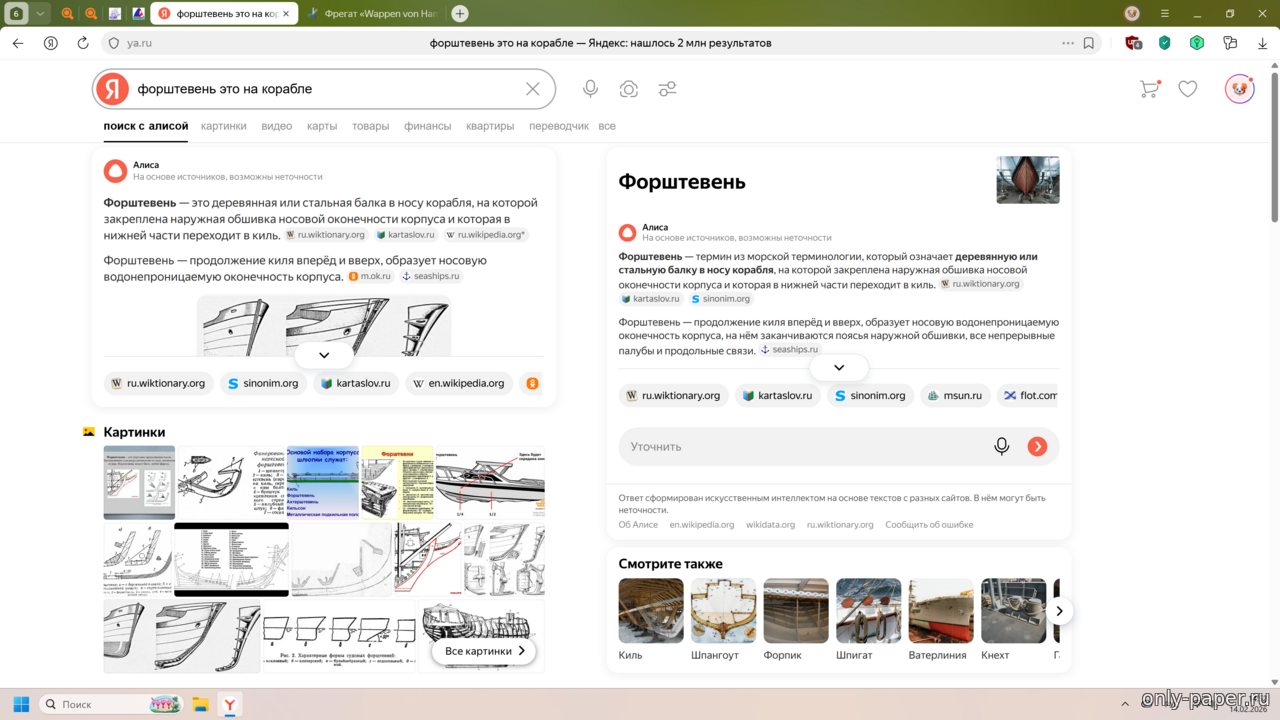Open favorites heart icon

pos(1188,89)
